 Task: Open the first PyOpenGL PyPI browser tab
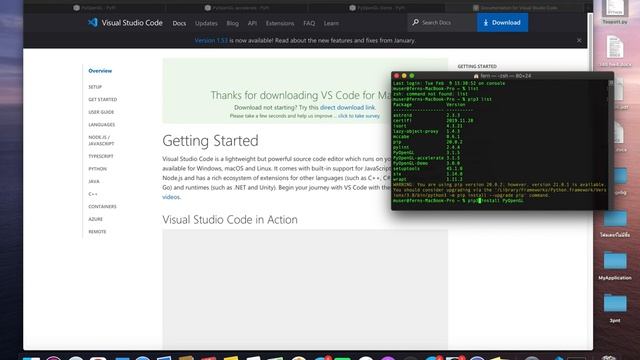pos(95,8)
